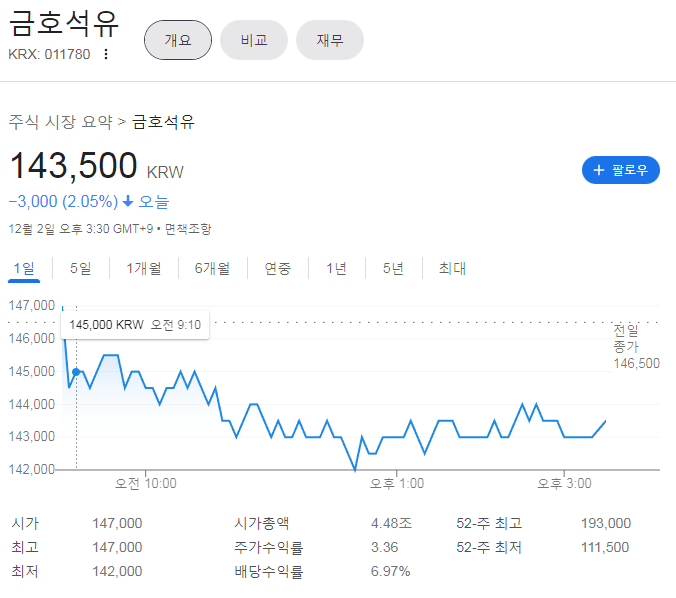Show the 1개월 chart range

[144, 269]
